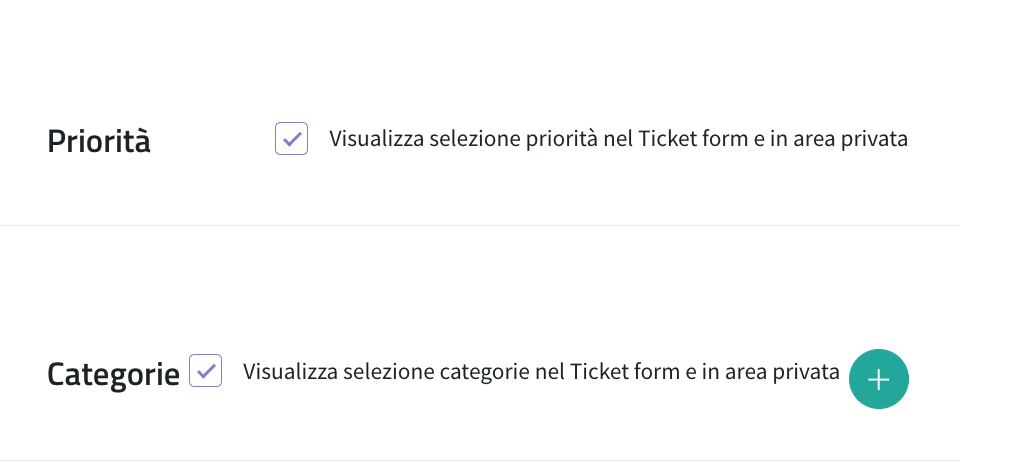Hide priority selection from private area

[291, 139]
